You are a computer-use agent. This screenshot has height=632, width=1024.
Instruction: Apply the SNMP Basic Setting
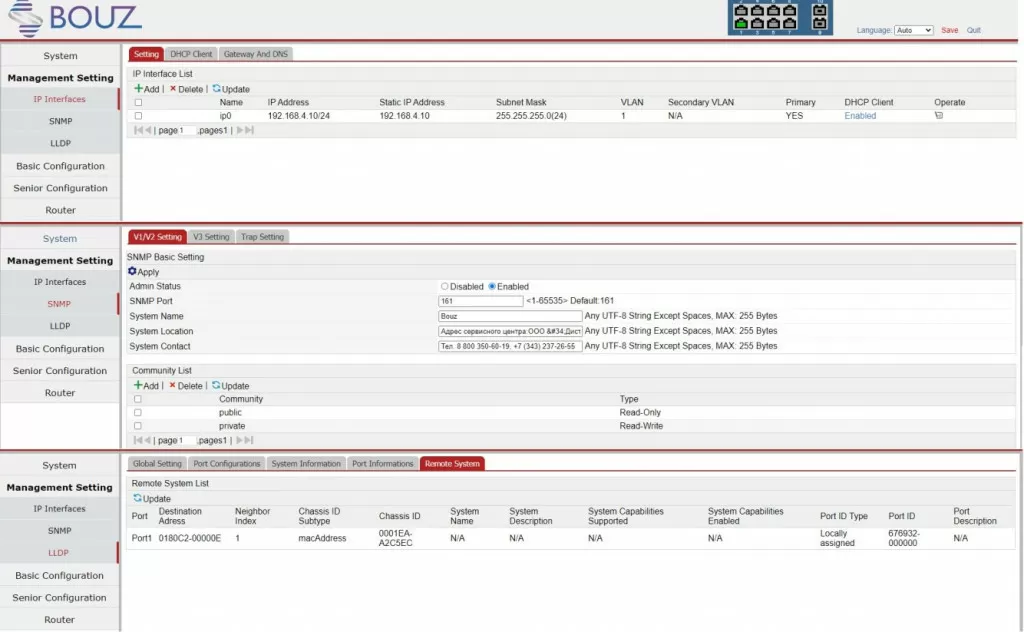pos(144,272)
